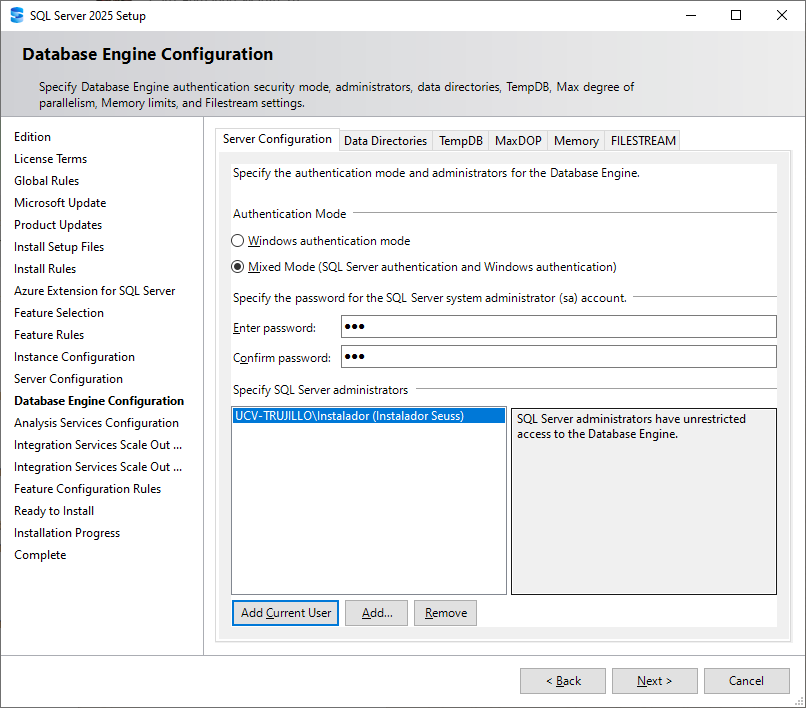This screenshot has width=806, height=708.
Task: Minimize the setup window
Action: point(691,15)
